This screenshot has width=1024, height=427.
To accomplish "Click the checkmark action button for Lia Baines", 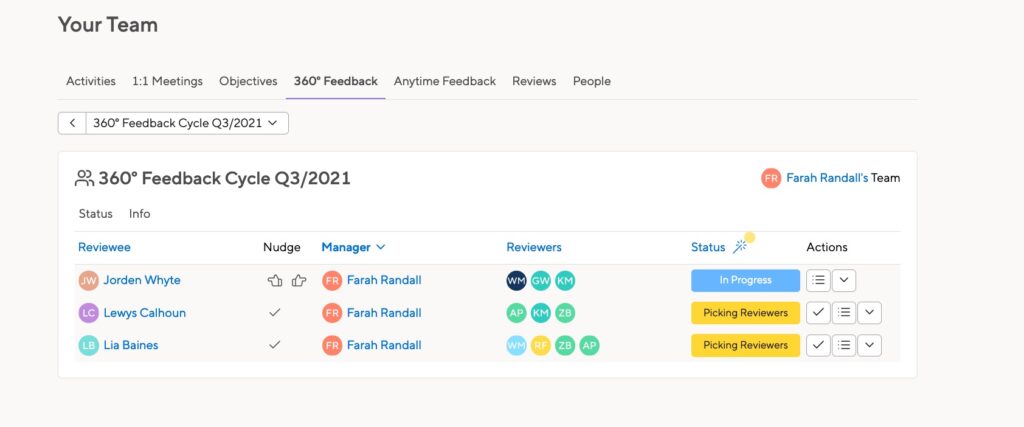I will [818, 345].
